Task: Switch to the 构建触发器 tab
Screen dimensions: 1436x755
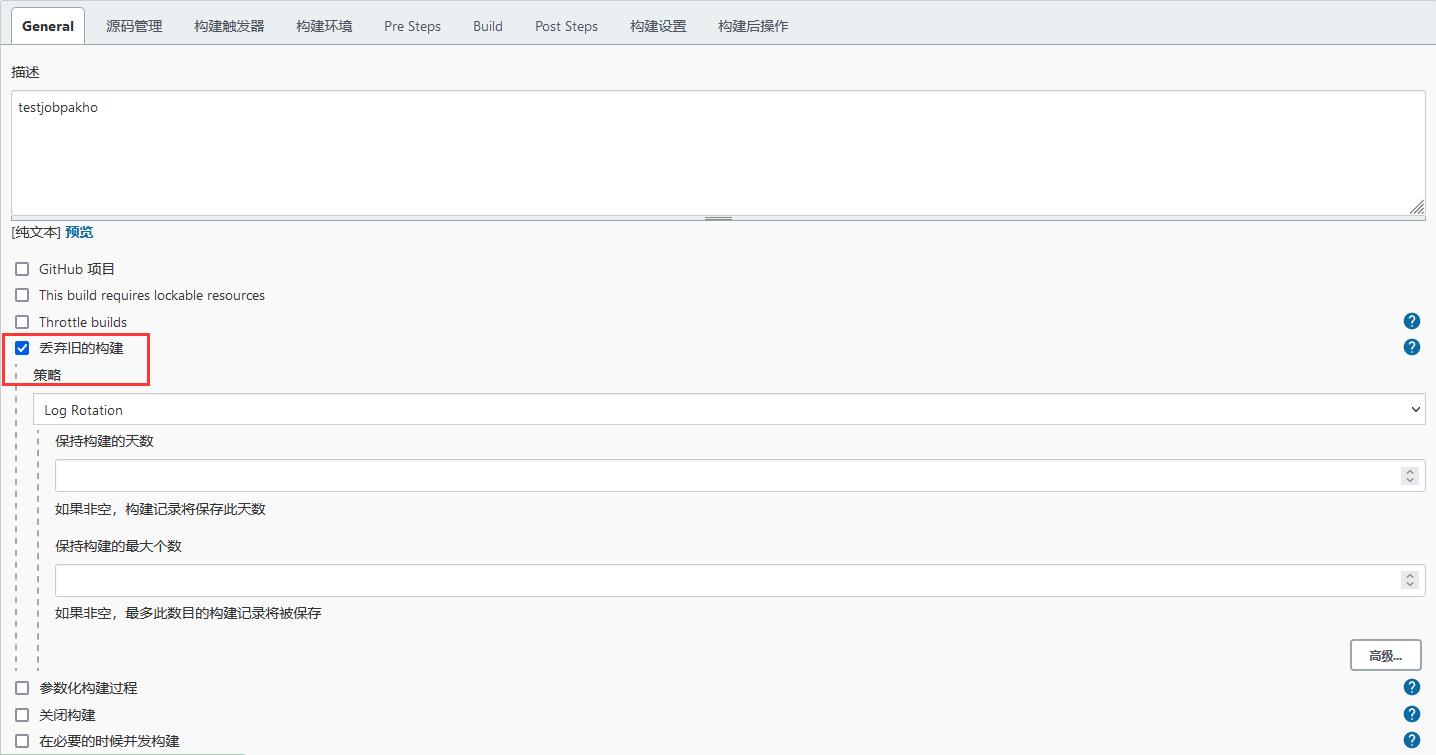Action: coord(229,26)
